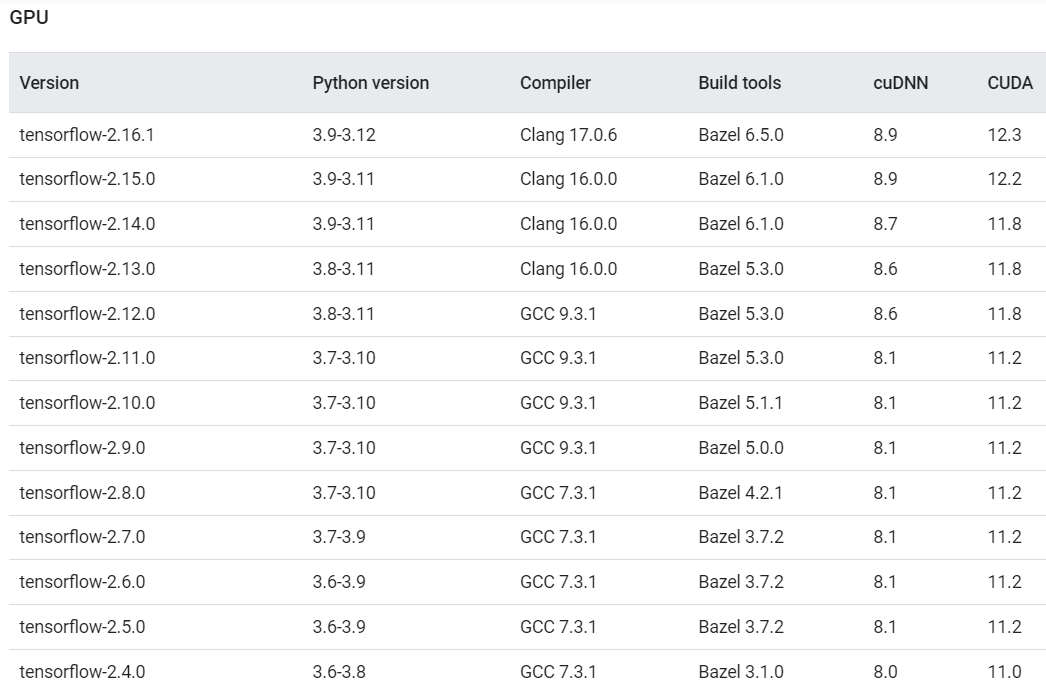Click the CUDA 12.3 value
Viewport: 1046px width, 683px height.
pos(1004,135)
